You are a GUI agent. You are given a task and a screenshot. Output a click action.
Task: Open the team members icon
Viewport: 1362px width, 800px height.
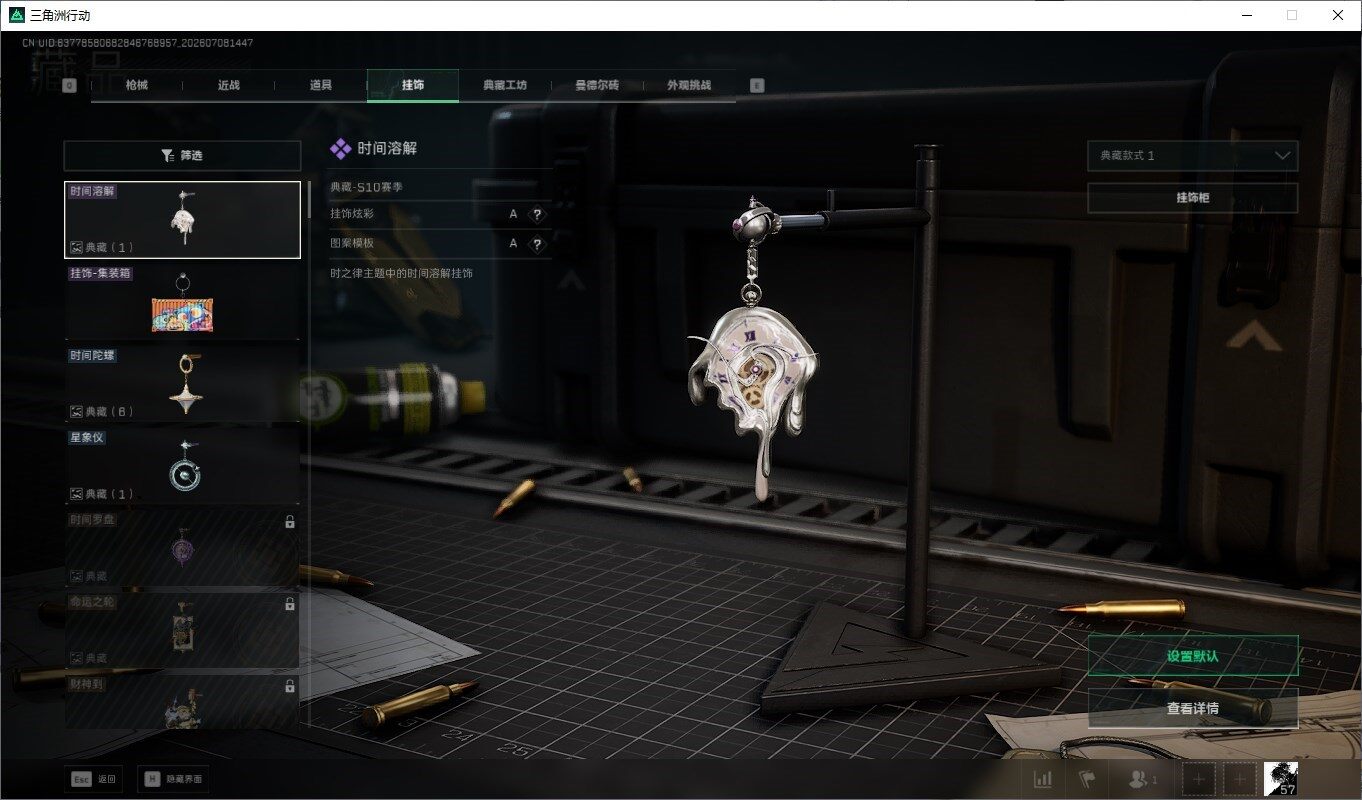1141,779
